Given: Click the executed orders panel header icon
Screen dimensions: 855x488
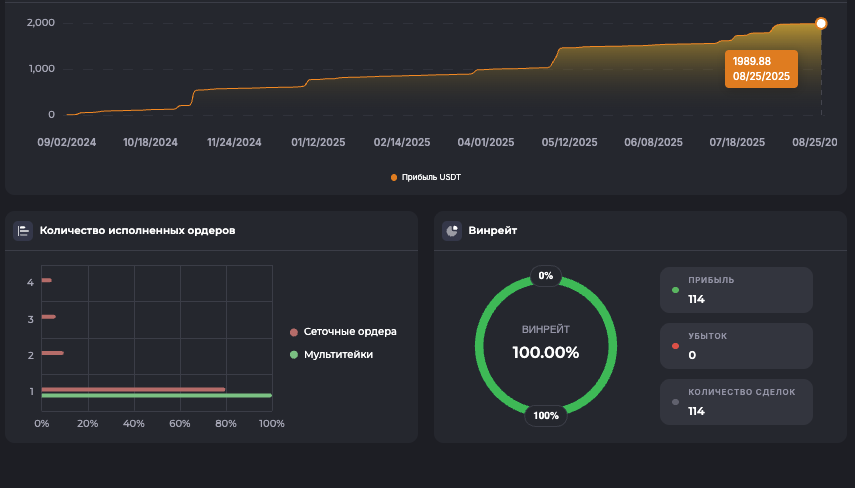Looking at the screenshot, I should click(x=23, y=231).
